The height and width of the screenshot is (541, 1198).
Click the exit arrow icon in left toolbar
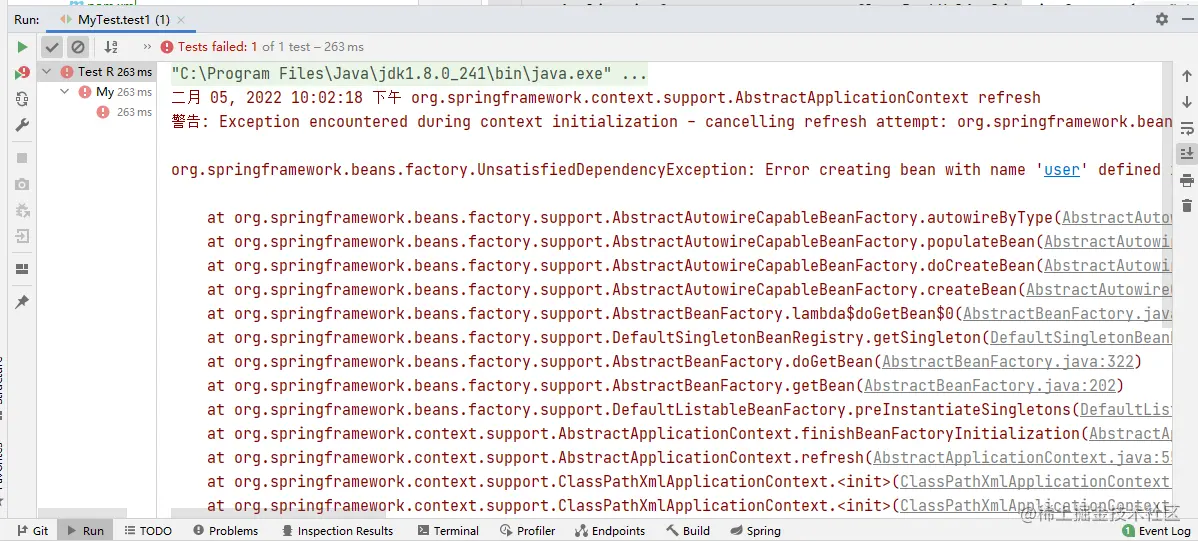point(22,236)
